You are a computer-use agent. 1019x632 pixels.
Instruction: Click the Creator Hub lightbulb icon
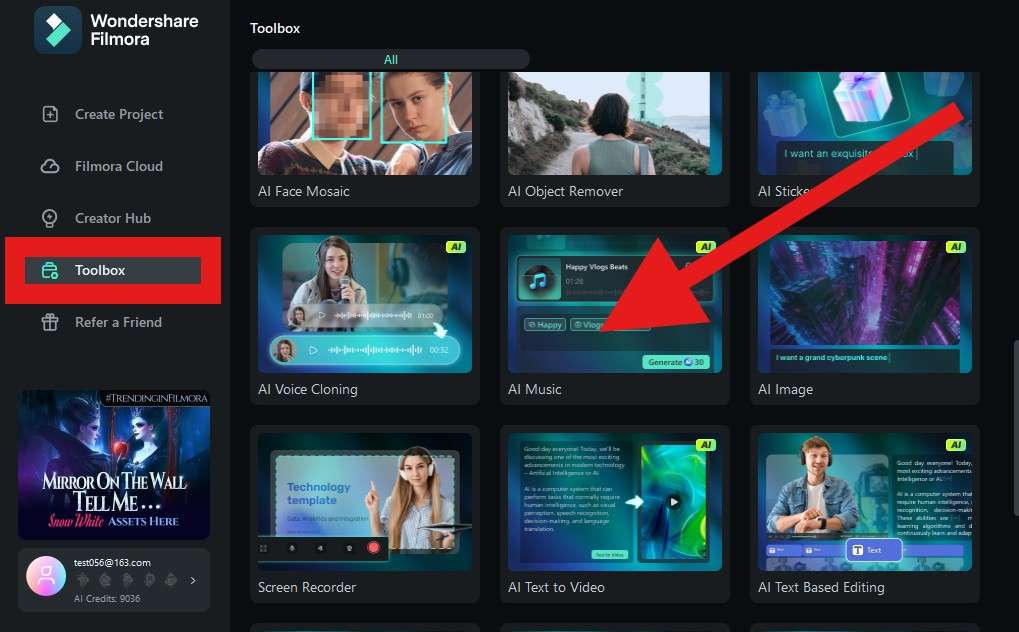point(50,218)
